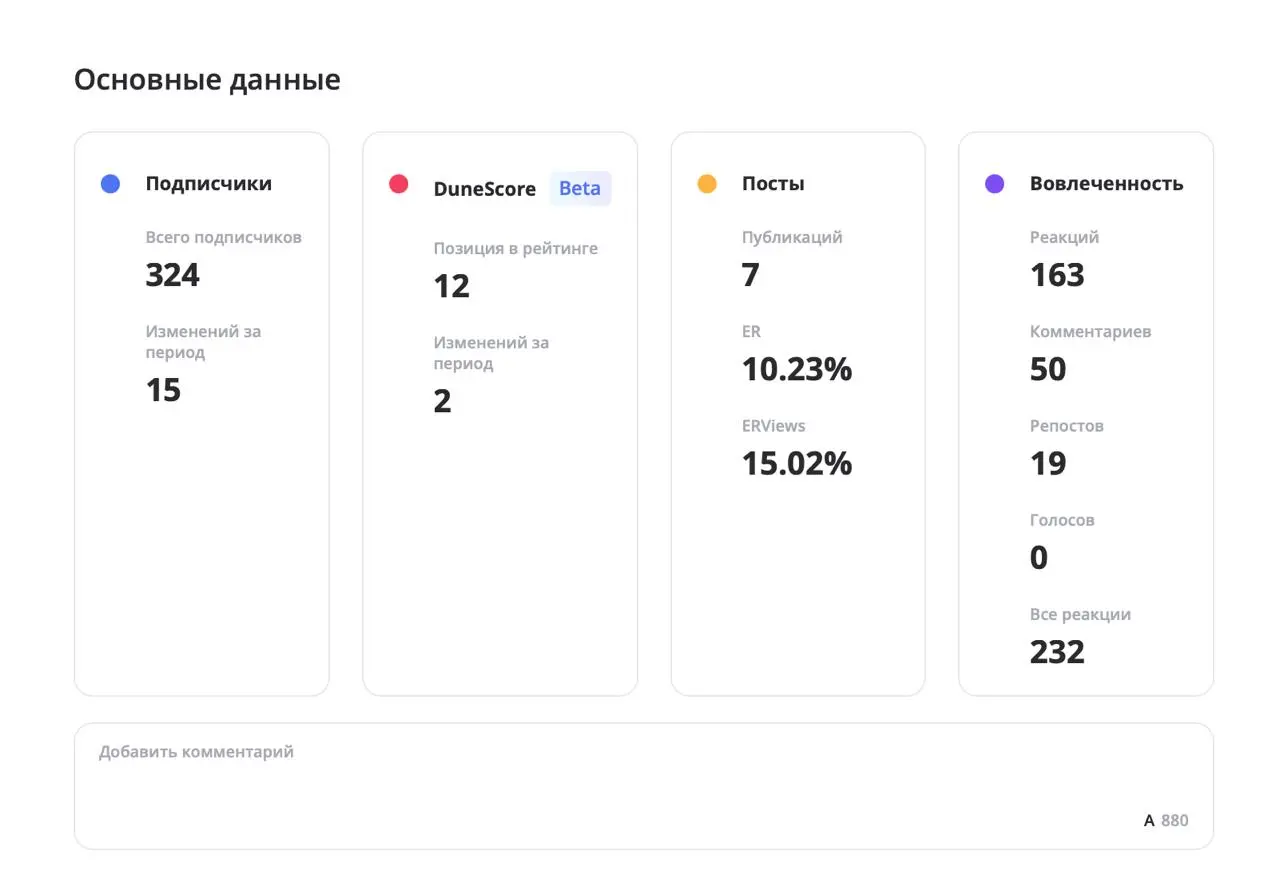Click the Комментариев label
The image size is (1280, 879).
1090,331
